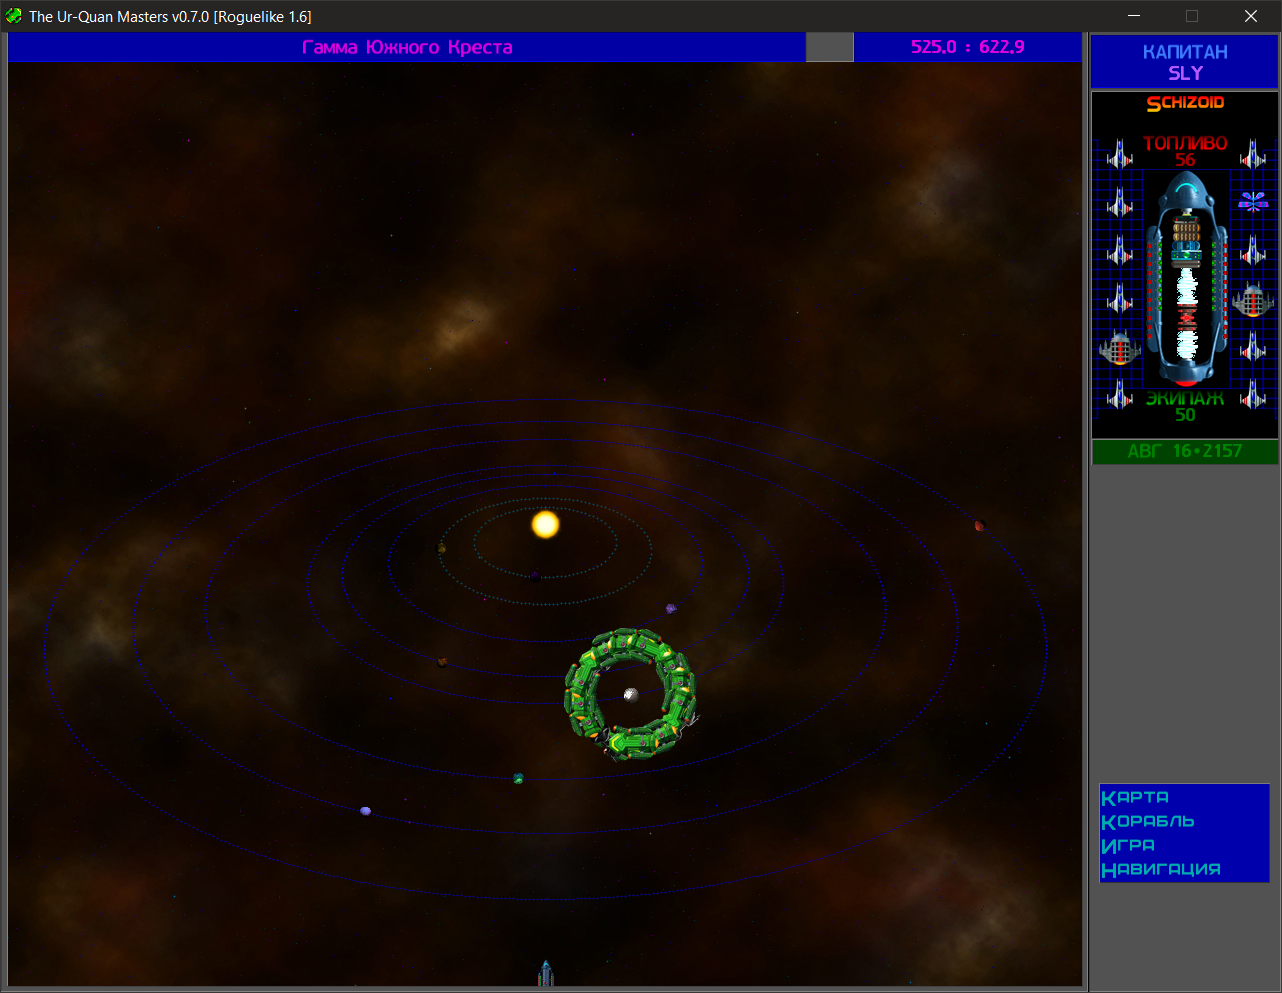This screenshot has height=993, width=1282.
Task: Click the Капитан SLY name panel
Action: [x=1185, y=62]
